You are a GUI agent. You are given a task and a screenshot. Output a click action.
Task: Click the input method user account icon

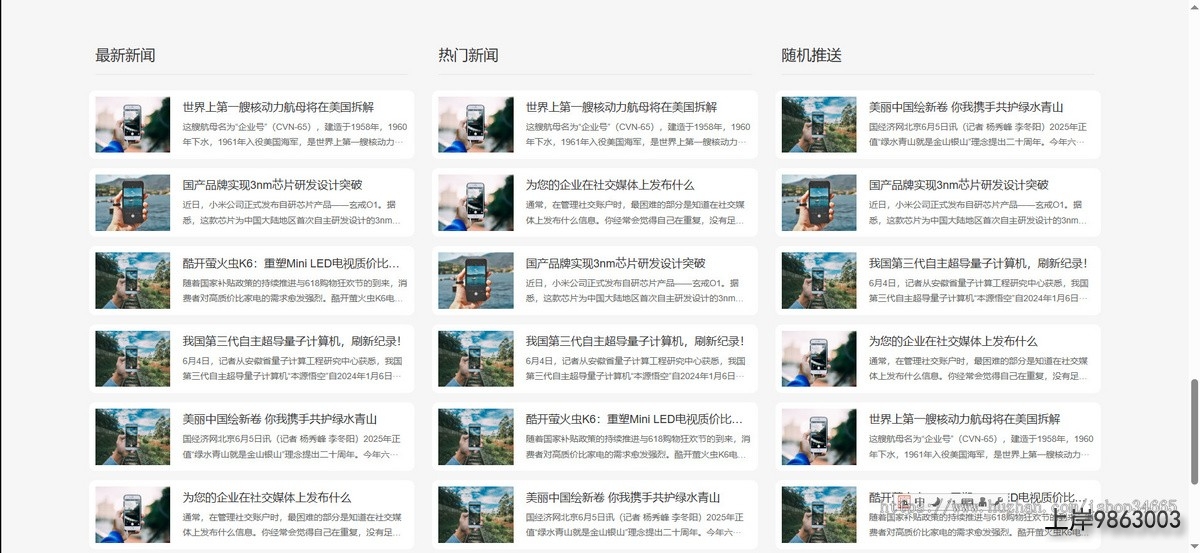[982, 502]
